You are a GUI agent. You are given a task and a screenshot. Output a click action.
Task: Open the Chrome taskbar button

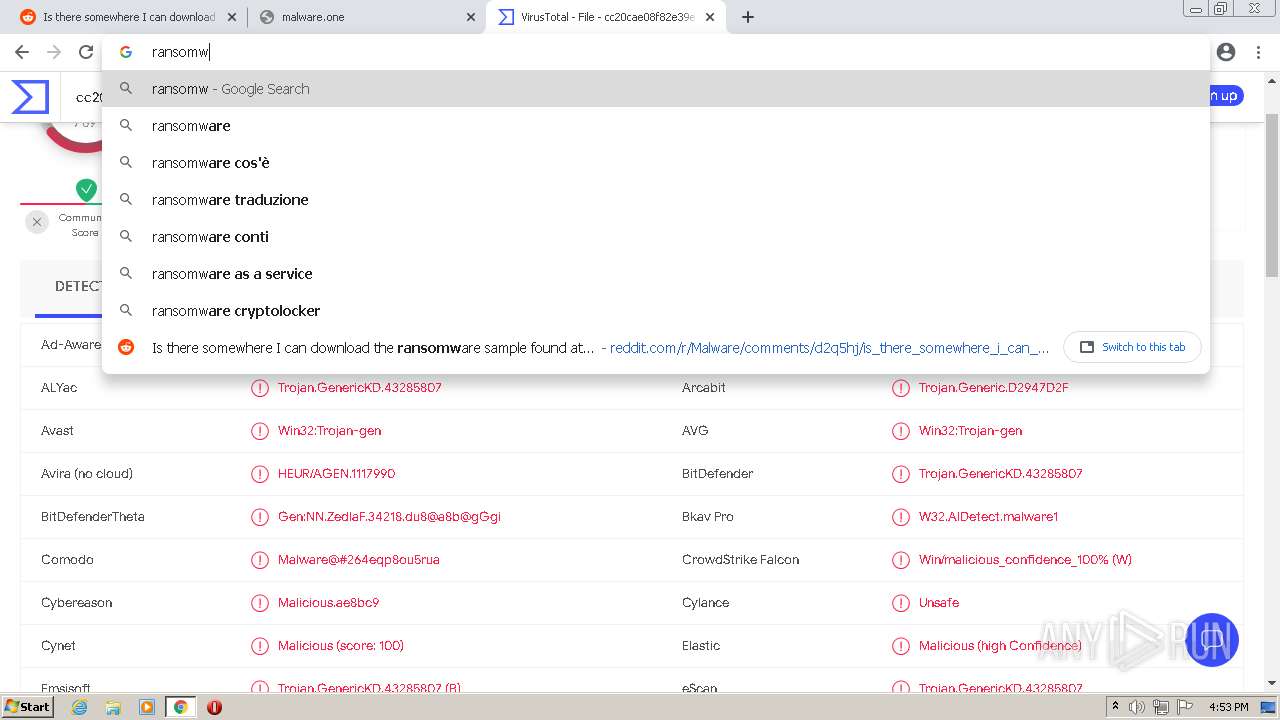click(180, 707)
